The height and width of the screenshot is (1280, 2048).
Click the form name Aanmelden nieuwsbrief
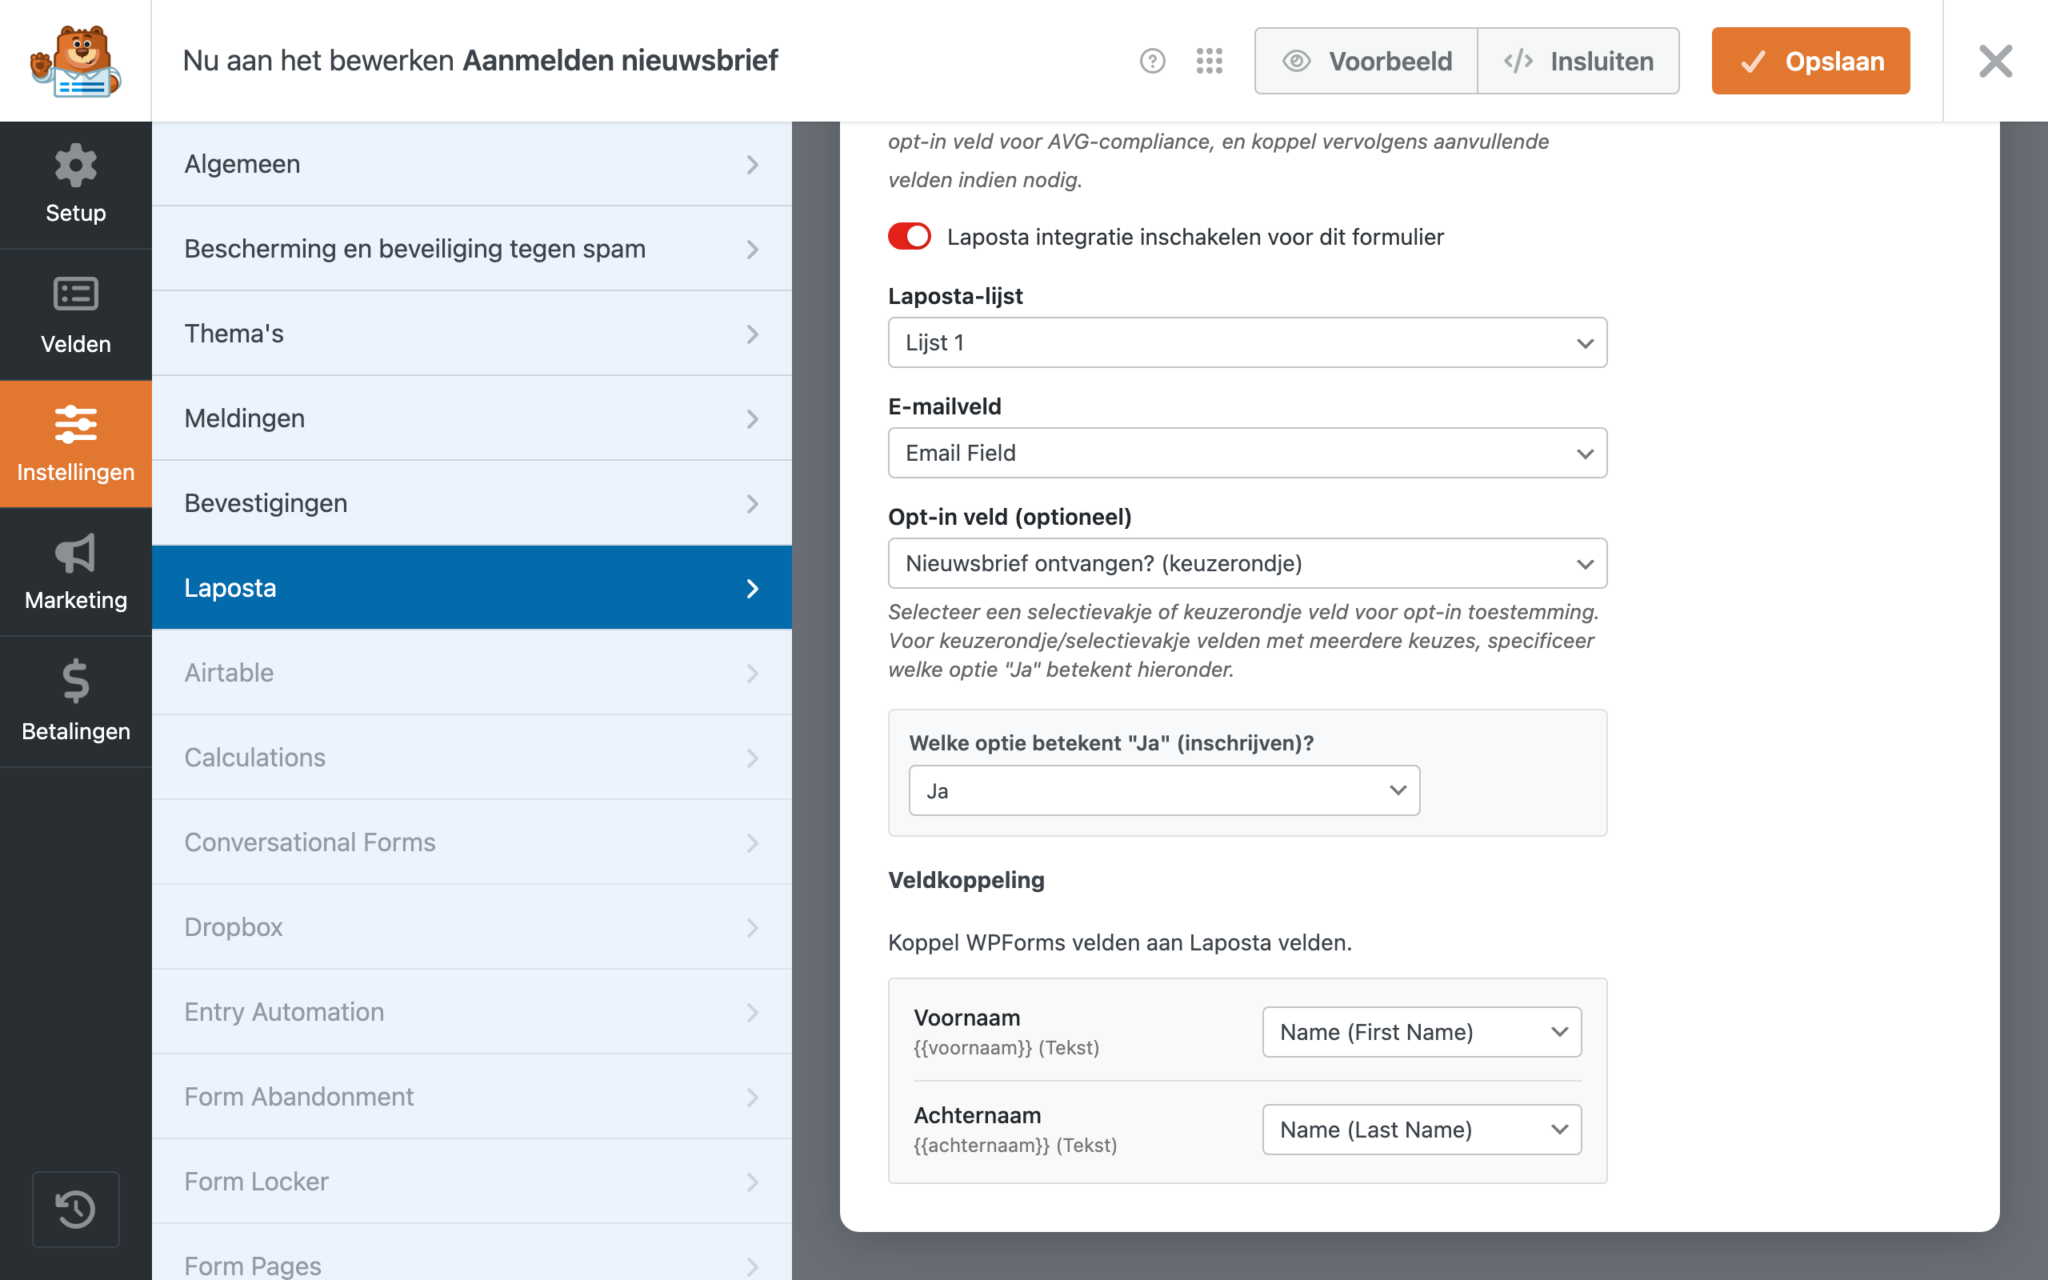(620, 61)
